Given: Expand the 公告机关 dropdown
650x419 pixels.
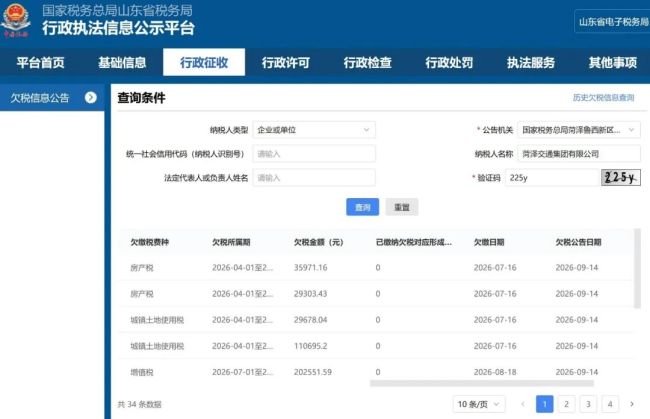Looking at the screenshot, I should click(x=579, y=130).
